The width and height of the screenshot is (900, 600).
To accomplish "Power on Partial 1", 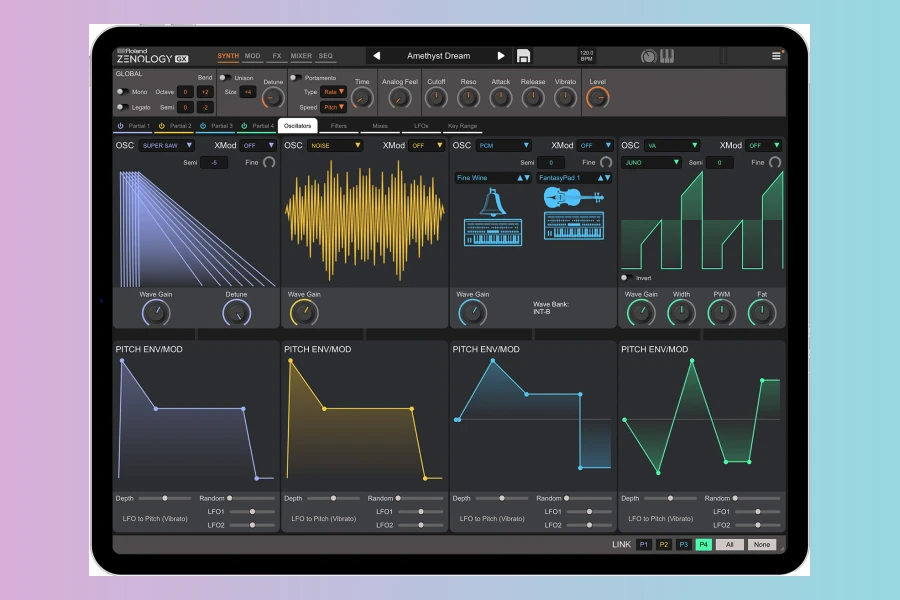I will click(121, 126).
